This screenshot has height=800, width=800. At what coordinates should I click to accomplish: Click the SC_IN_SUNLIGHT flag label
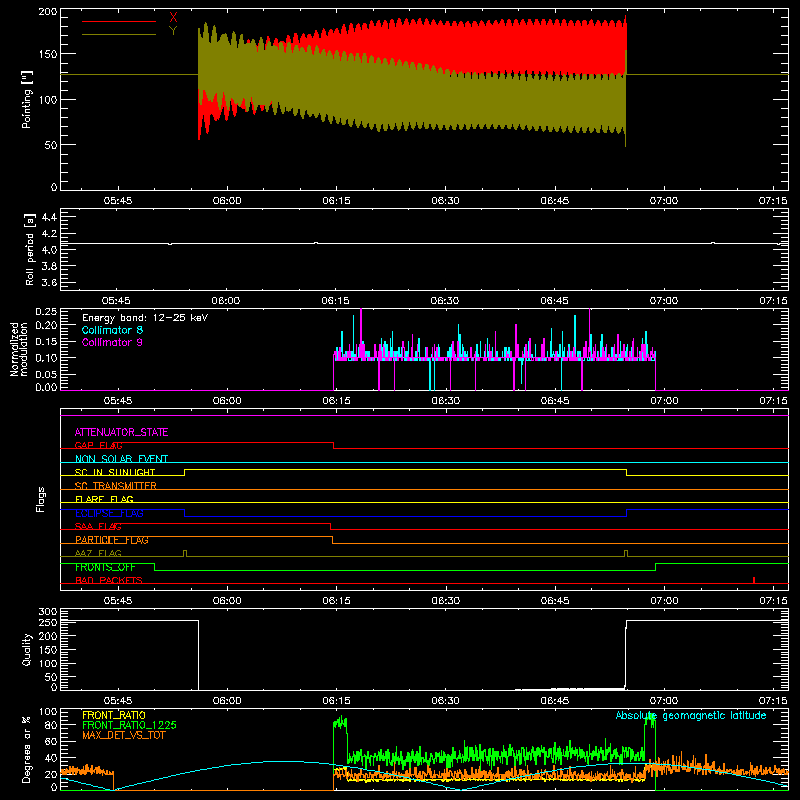click(115, 472)
